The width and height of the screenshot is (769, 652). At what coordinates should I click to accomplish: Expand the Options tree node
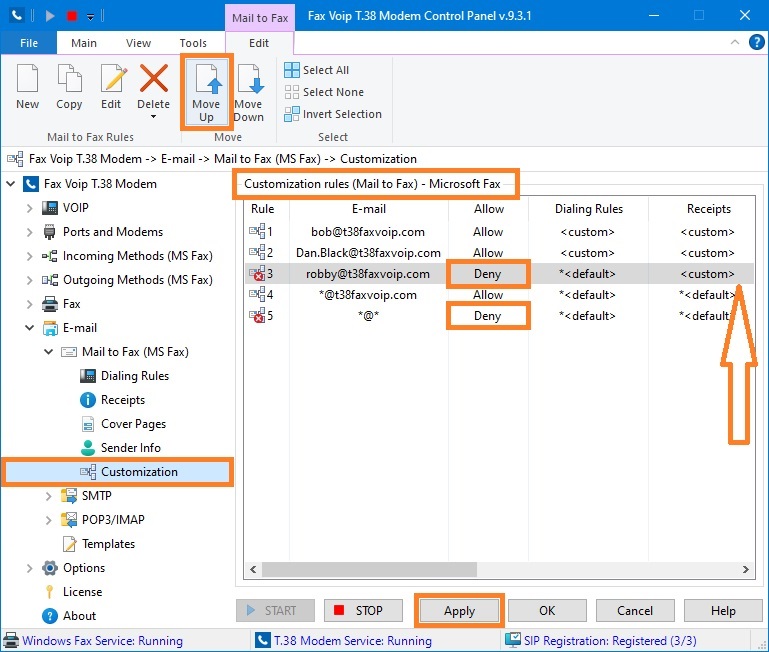tap(29, 568)
